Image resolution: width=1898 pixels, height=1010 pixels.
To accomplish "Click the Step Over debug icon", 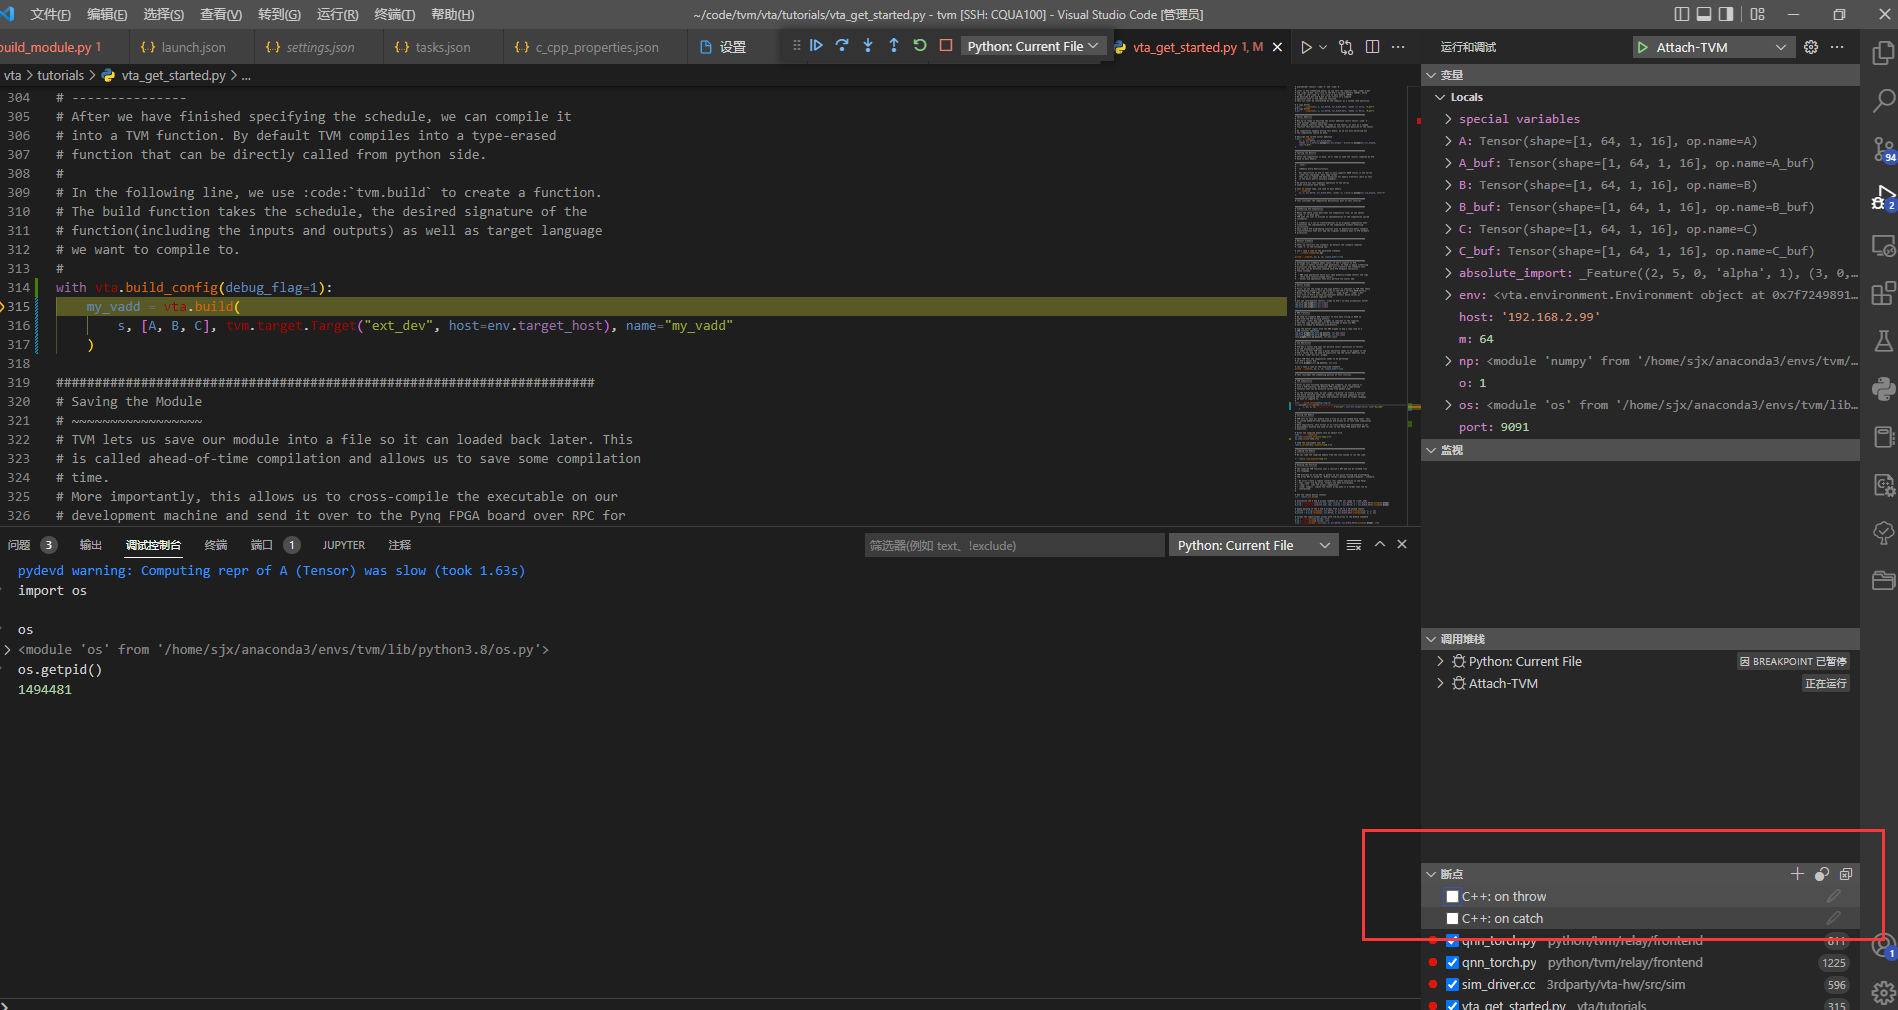I will [842, 46].
